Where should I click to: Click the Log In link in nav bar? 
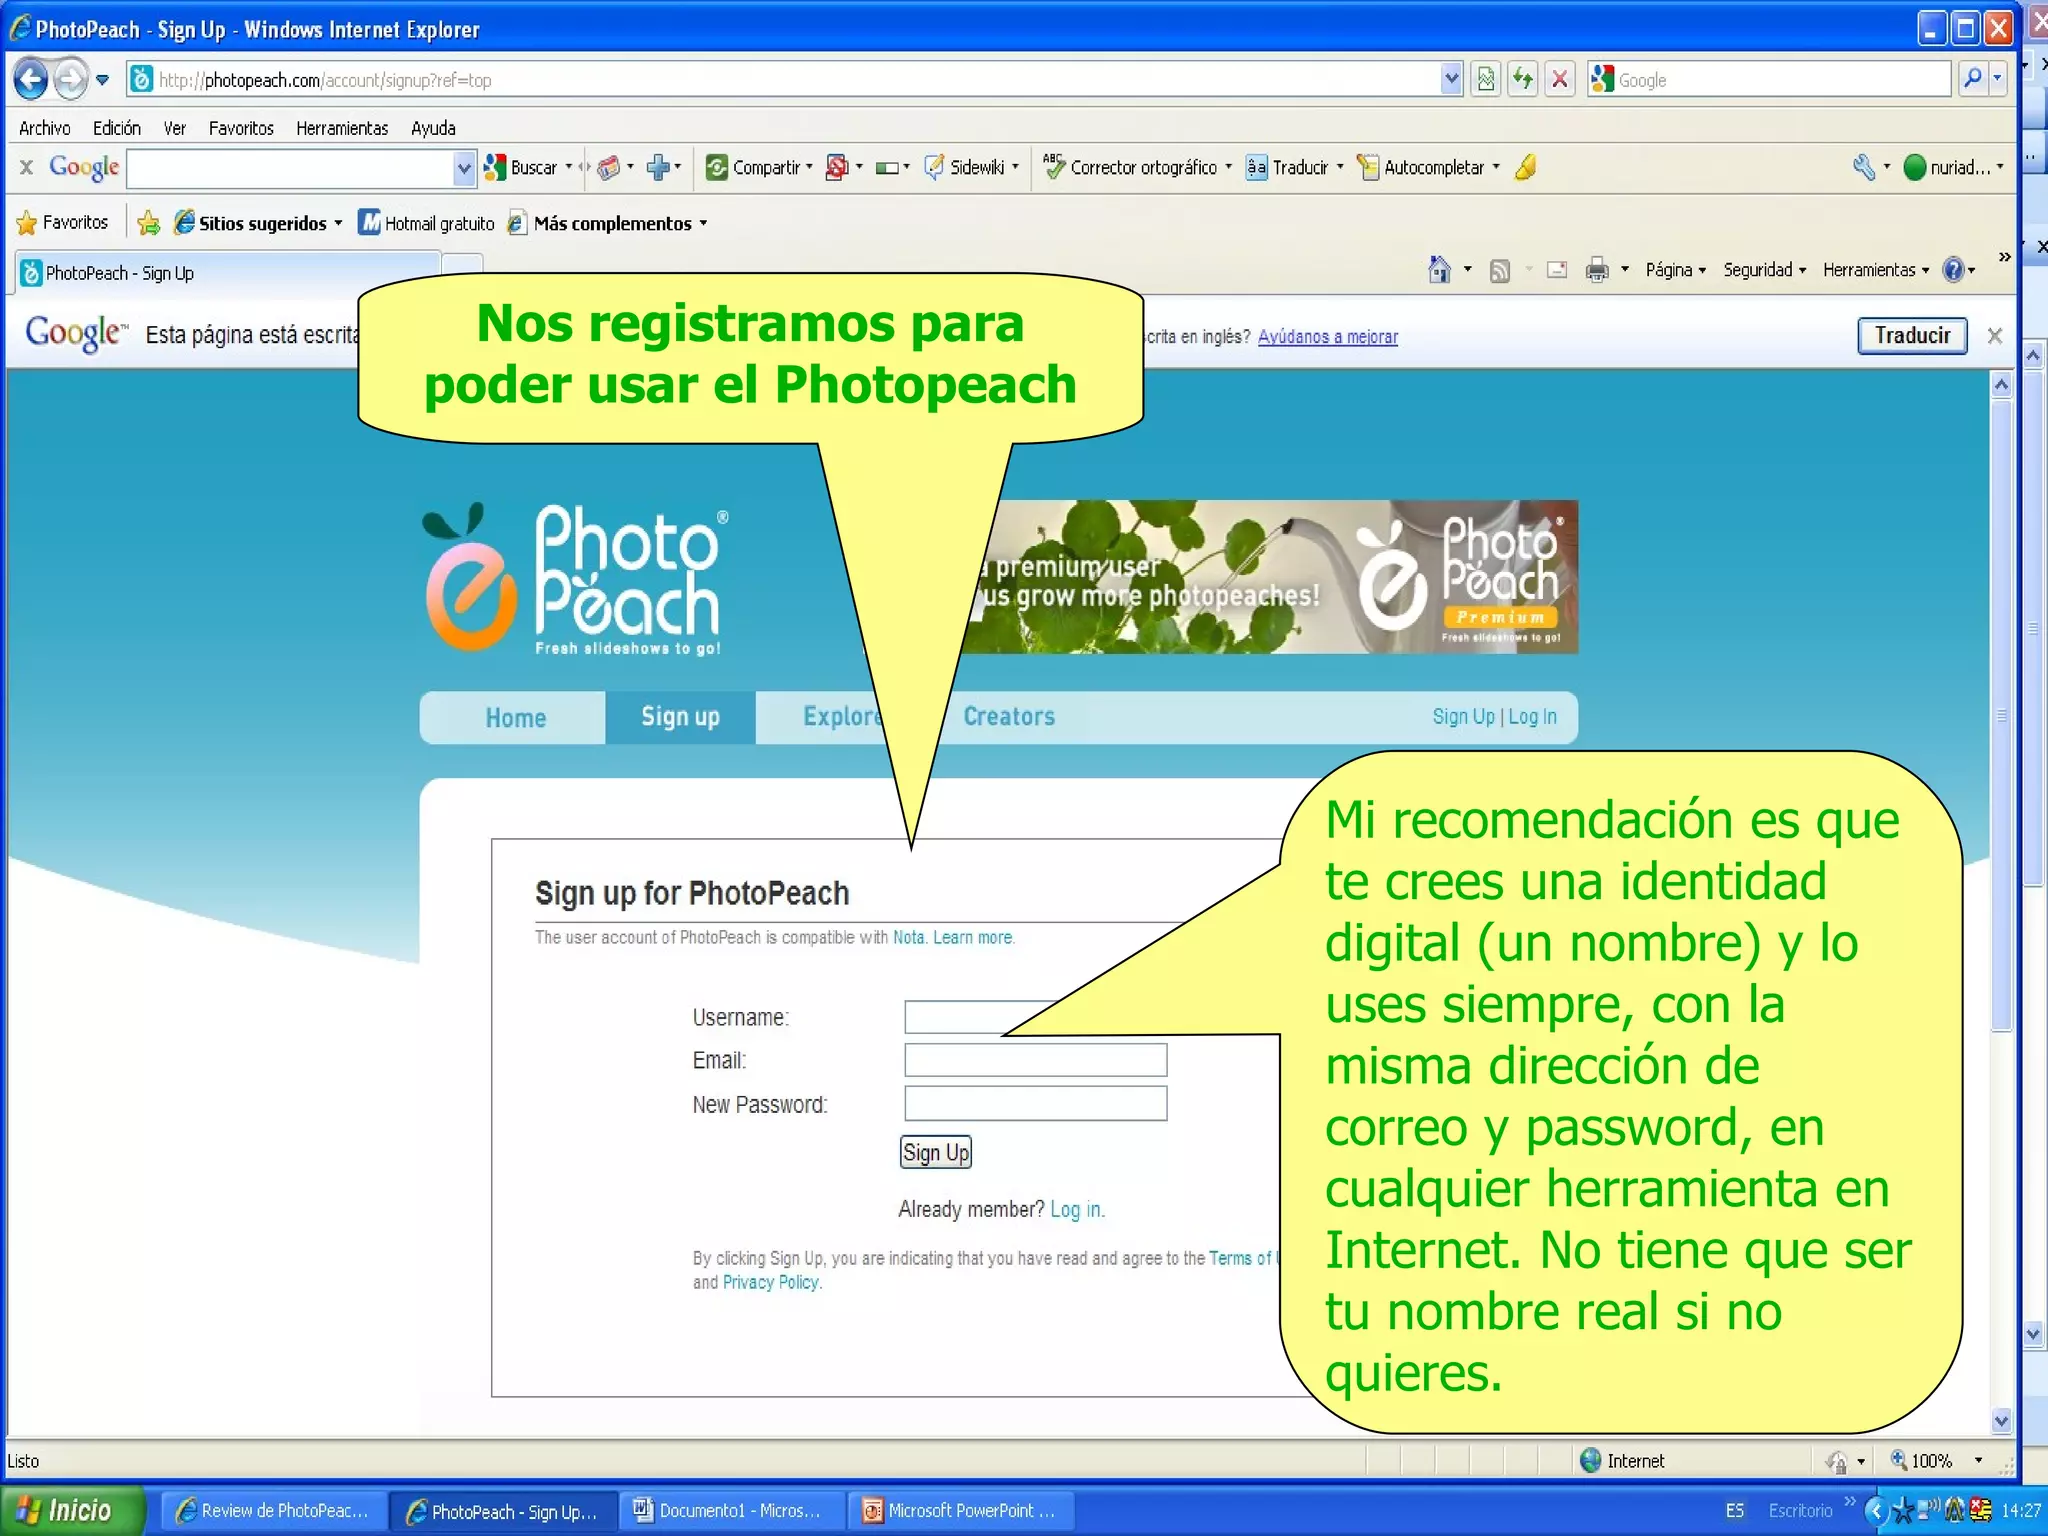coord(1532,717)
